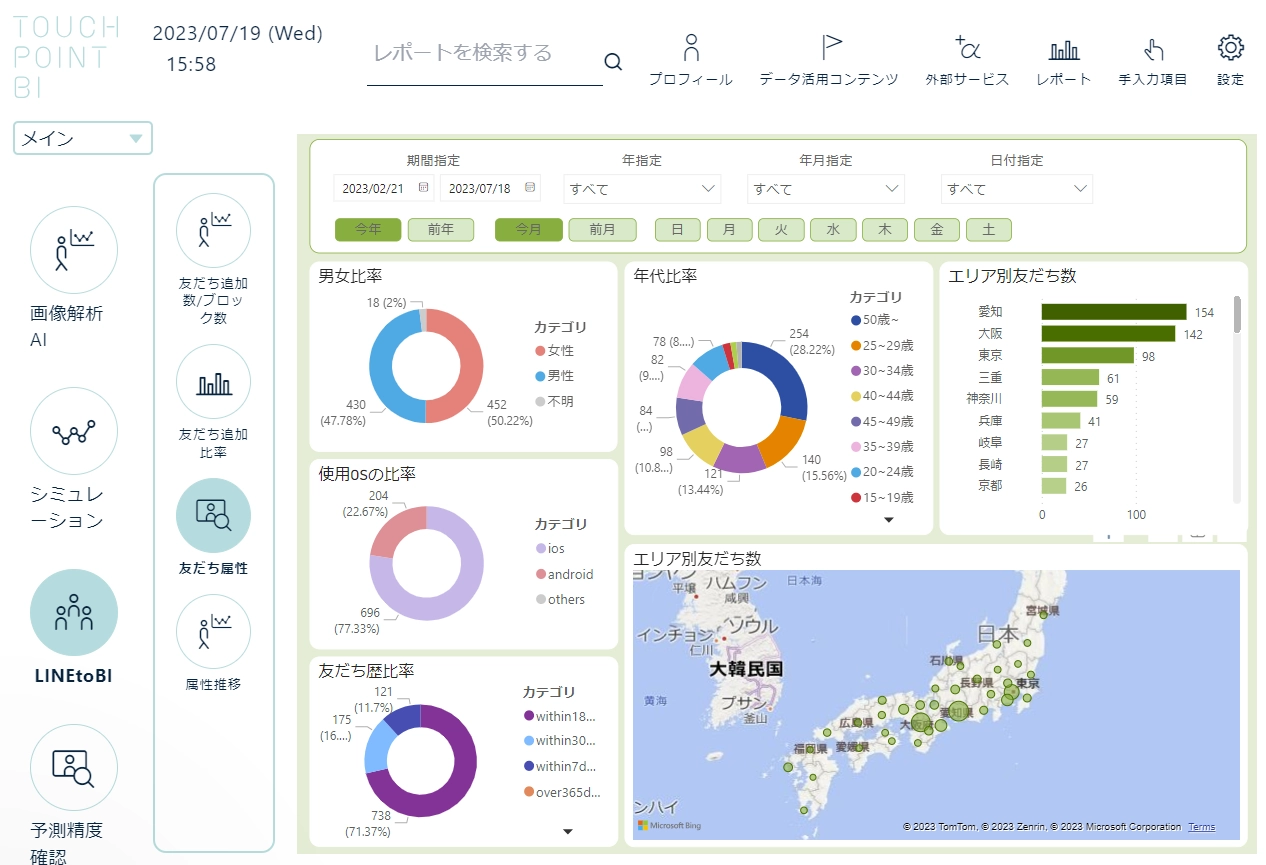Open 外部サービス external services icon
Image resolution: width=1266 pixels, height=865 pixels.
click(x=967, y=48)
